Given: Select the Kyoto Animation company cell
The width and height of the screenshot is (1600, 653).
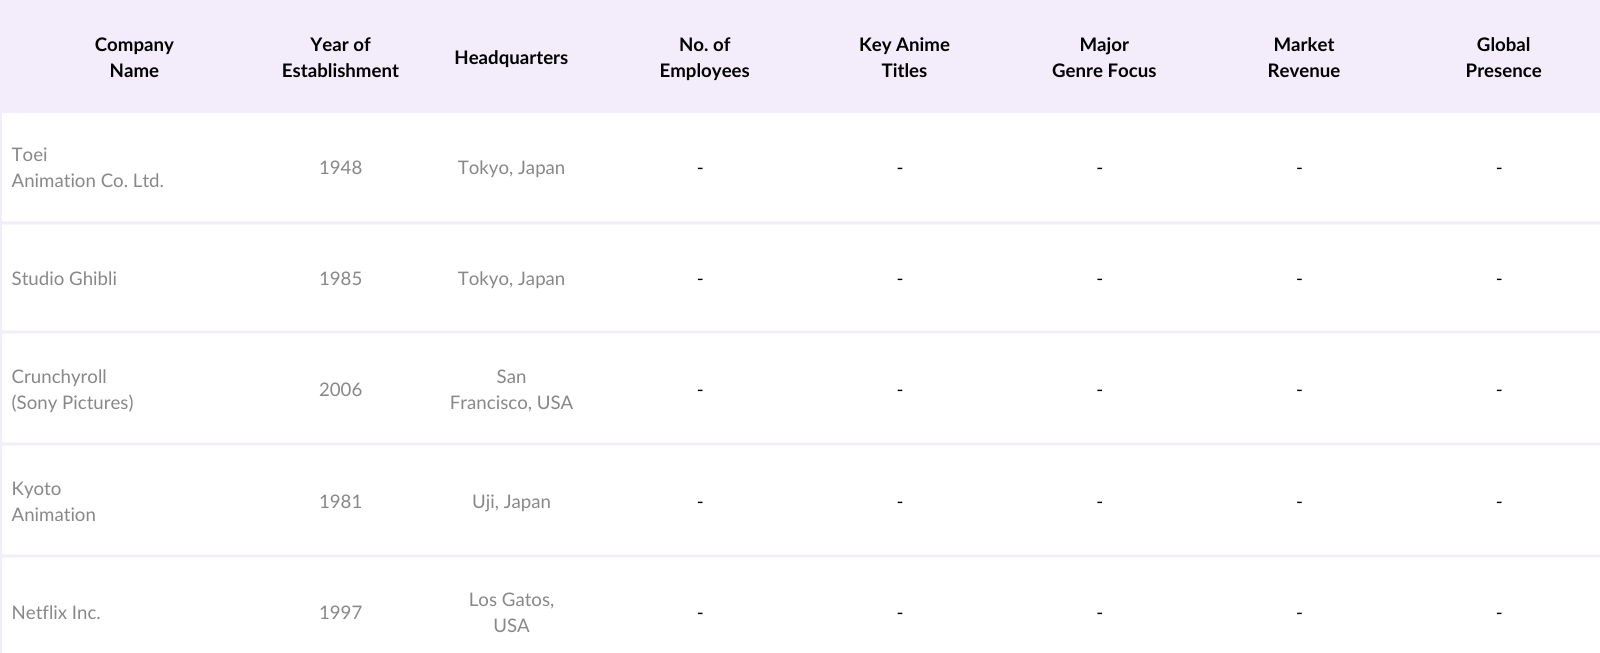Looking at the screenshot, I should (54, 502).
